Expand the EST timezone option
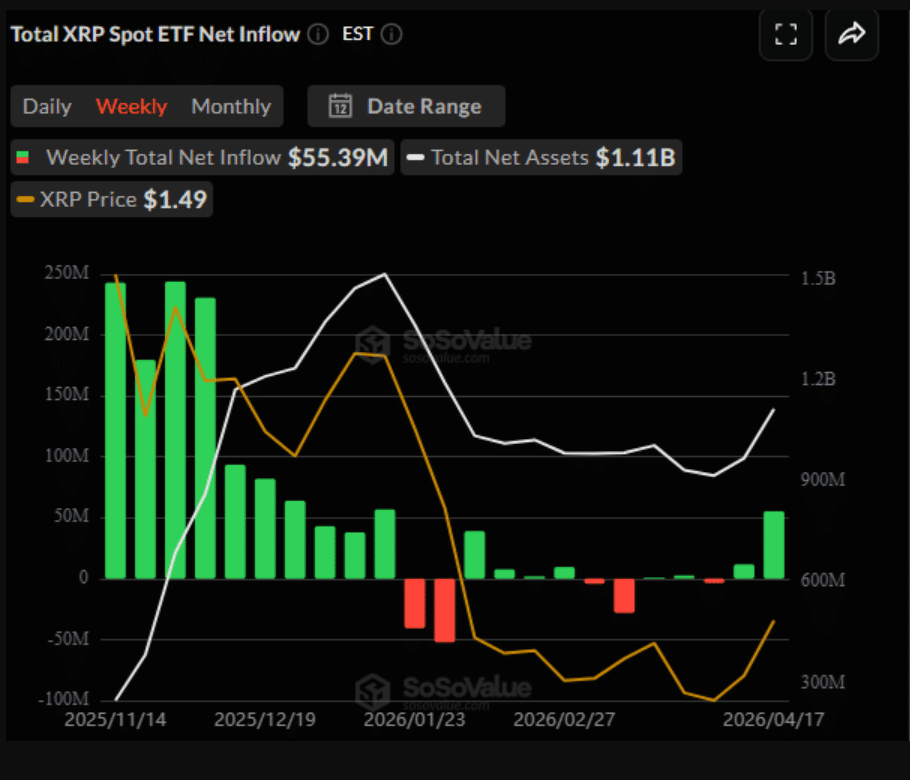The width and height of the screenshot is (910, 780). tap(357, 34)
